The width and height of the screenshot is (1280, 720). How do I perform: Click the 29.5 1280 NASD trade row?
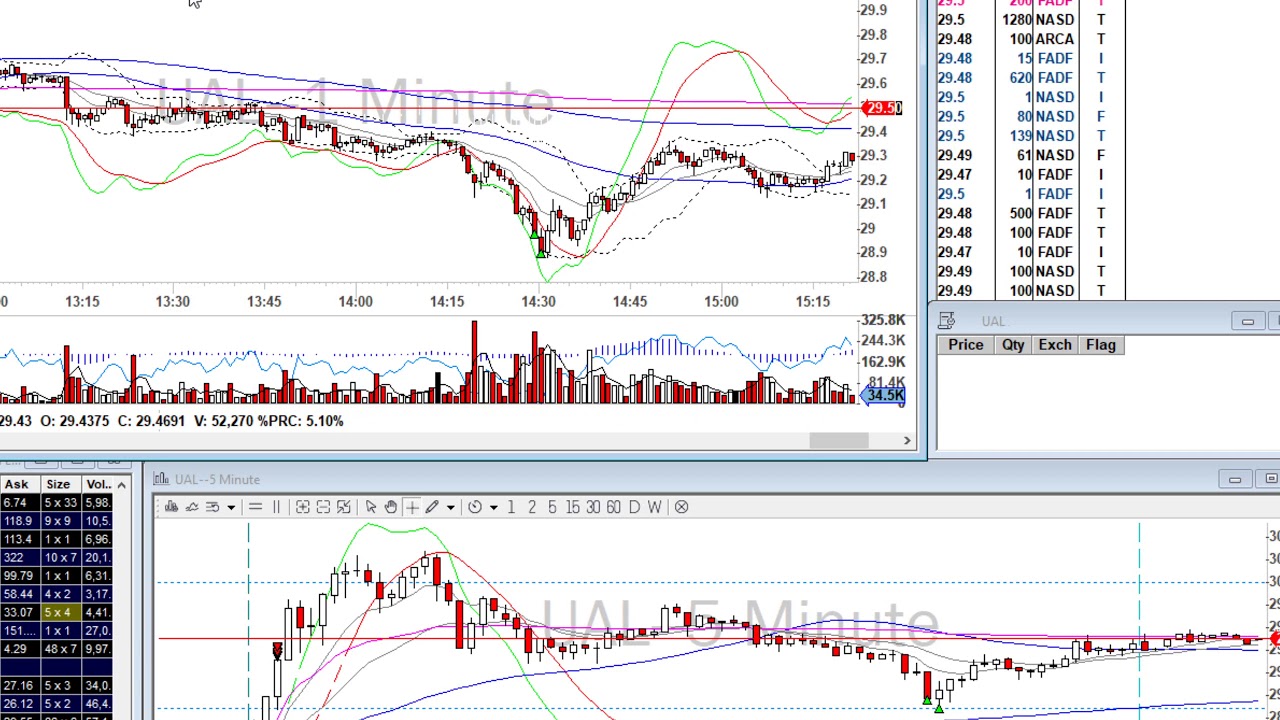click(1030, 20)
